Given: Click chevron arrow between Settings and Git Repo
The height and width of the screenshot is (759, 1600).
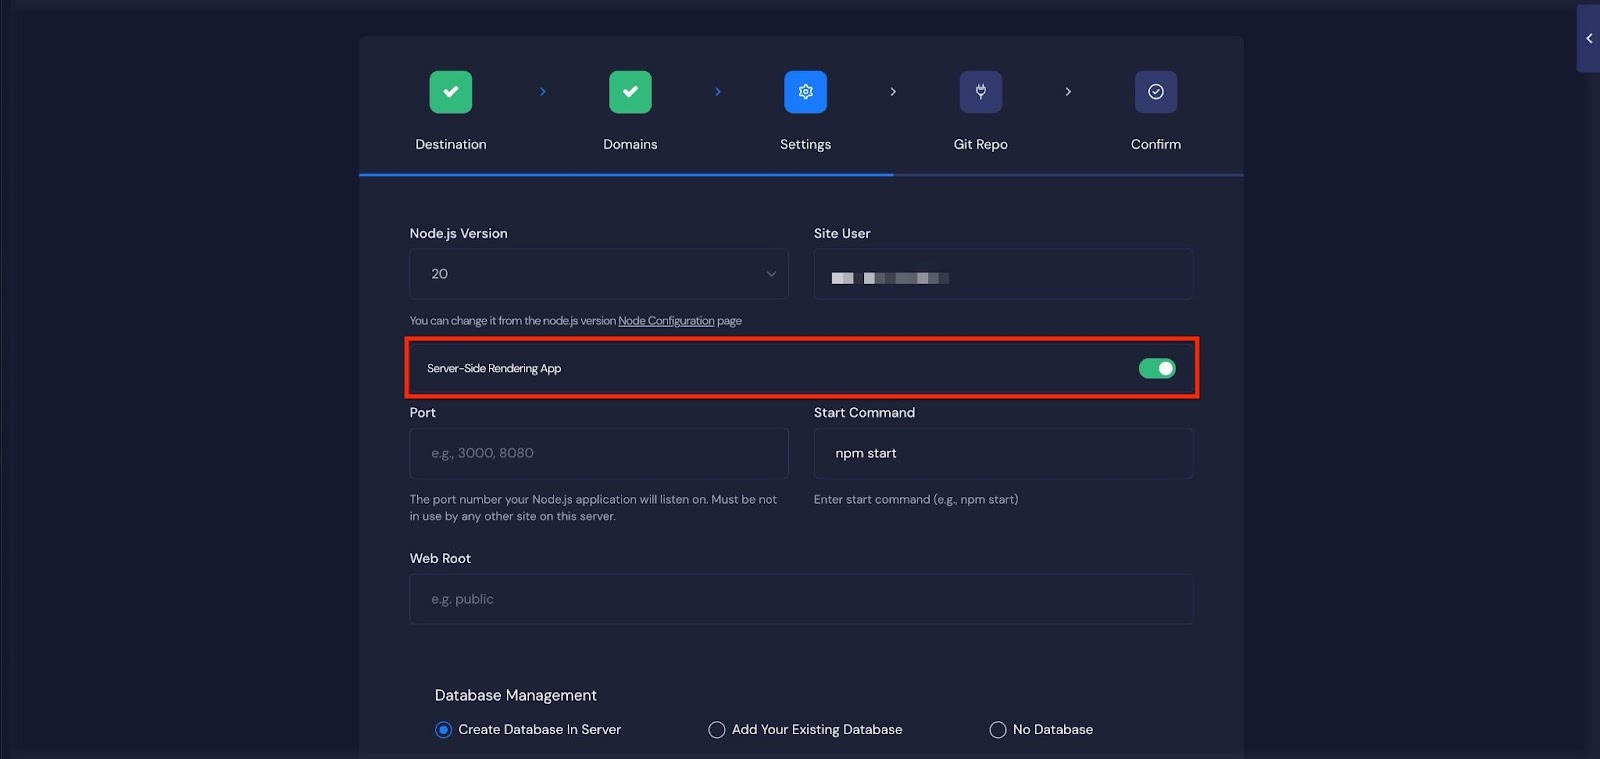Looking at the screenshot, I should pyautogui.click(x=893, y=92).
